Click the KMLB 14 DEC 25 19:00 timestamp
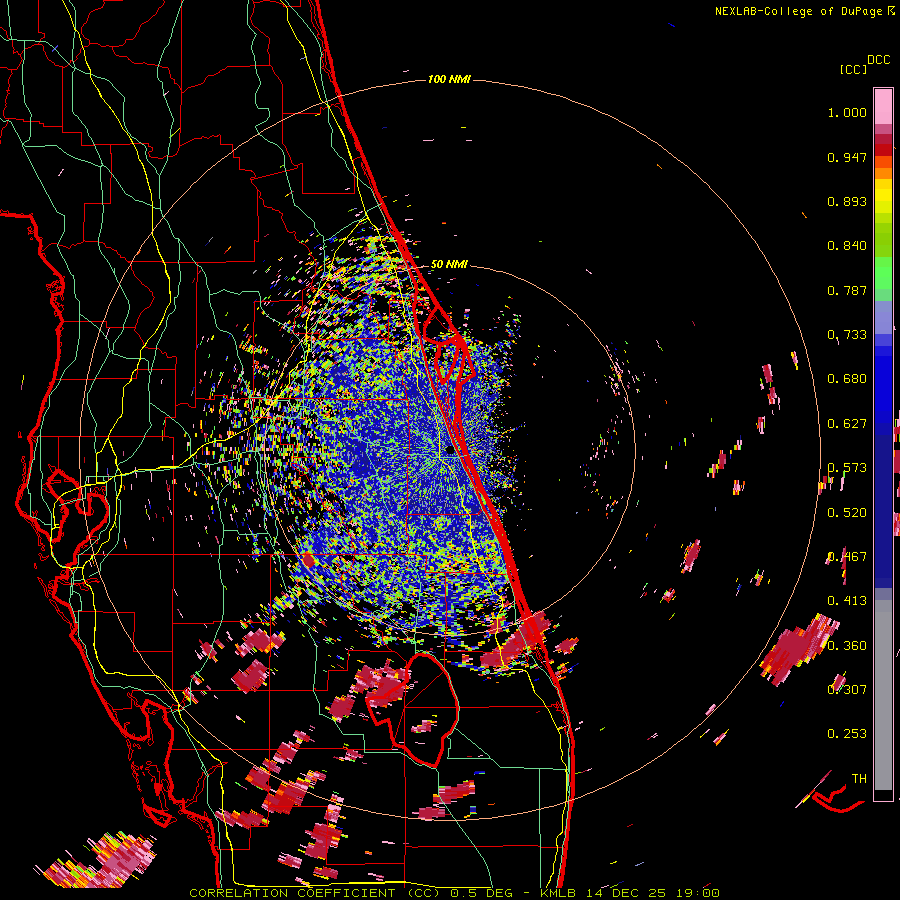900x900 pixels. (630, 893)
